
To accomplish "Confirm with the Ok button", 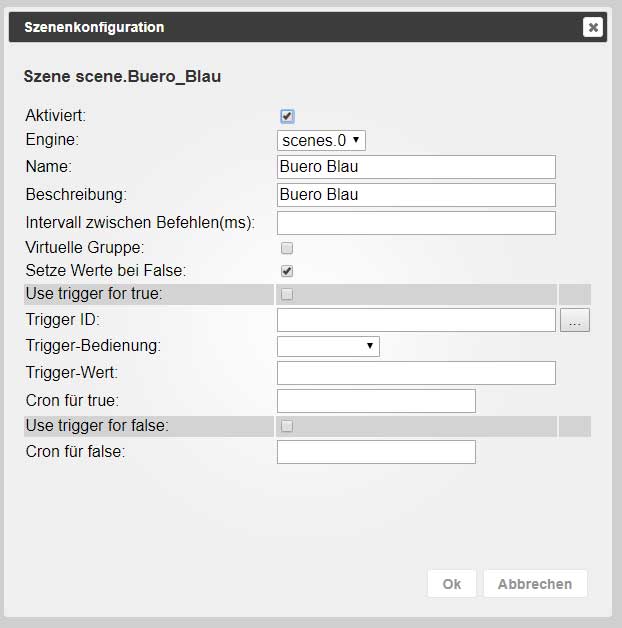I will 452,584.
